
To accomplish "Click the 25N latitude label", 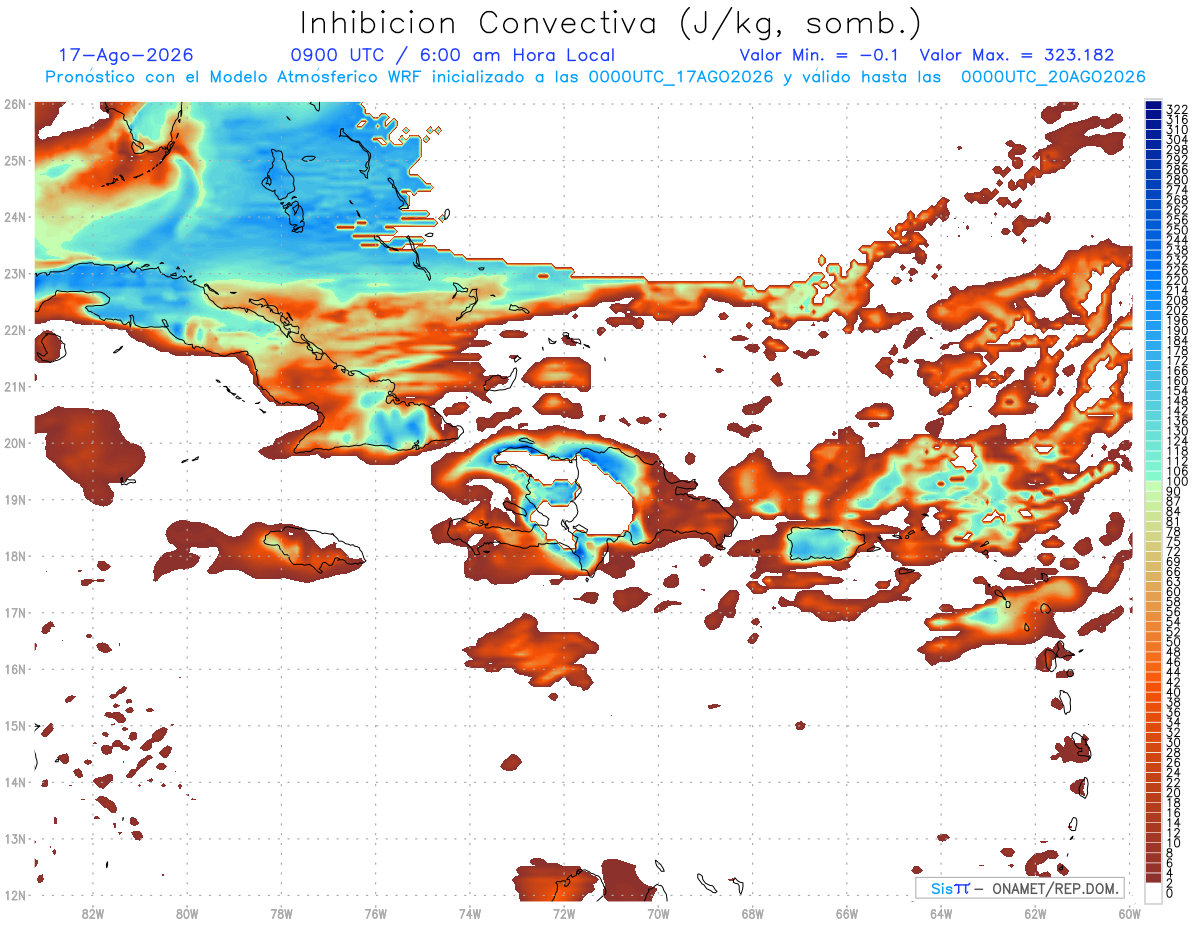I will 15,160.
